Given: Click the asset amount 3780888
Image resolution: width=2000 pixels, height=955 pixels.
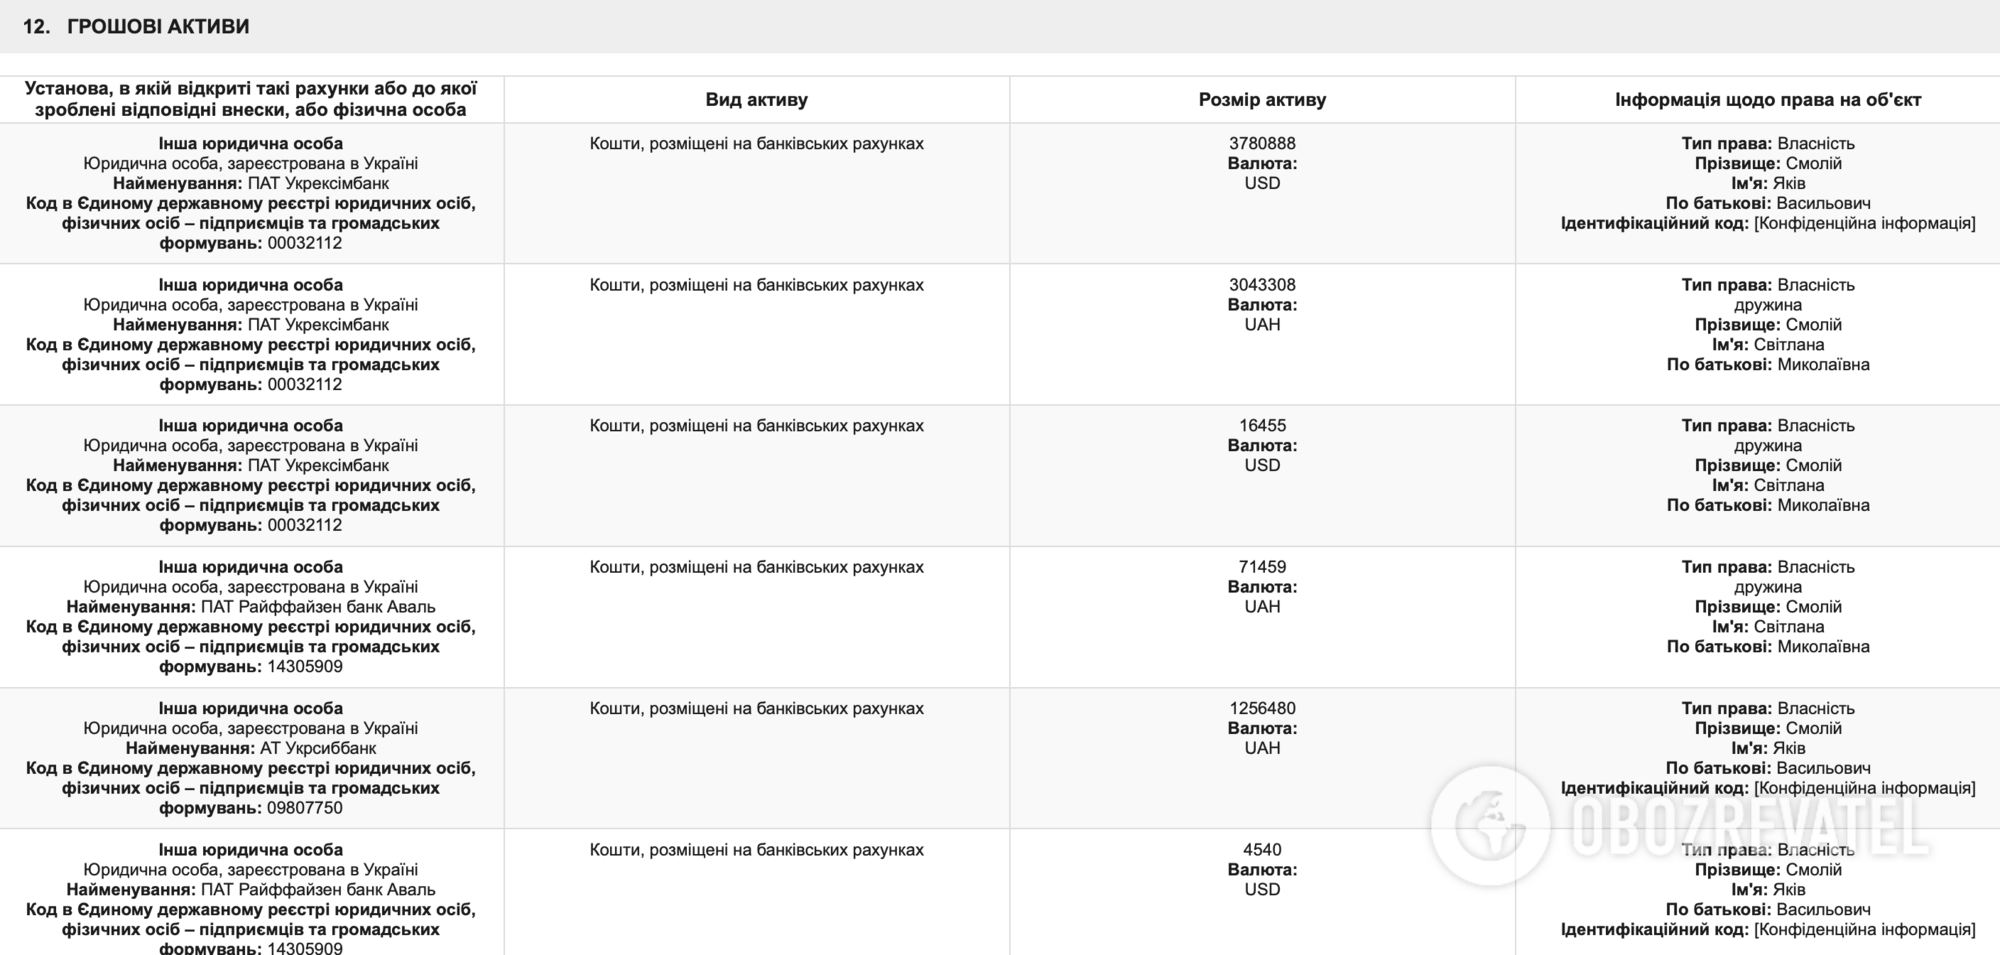Looking at the screenshot, I should pyautogui.click(x=1262, y=144).
